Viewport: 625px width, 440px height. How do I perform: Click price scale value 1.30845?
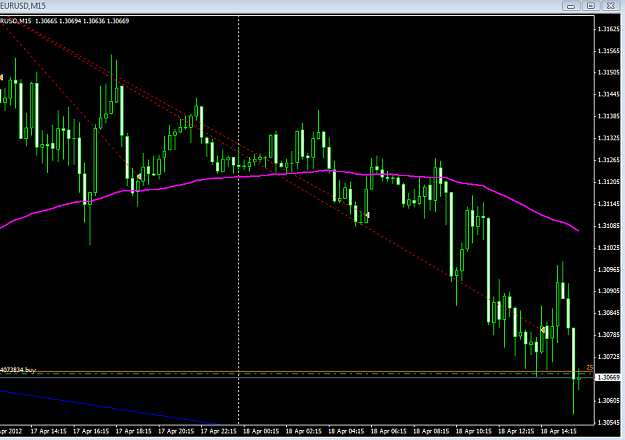tap(609, 313)
